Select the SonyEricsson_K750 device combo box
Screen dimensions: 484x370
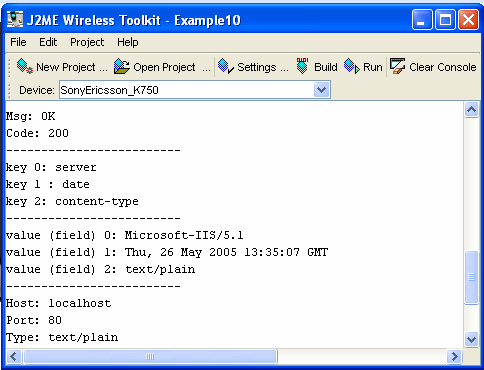point(195,90)
